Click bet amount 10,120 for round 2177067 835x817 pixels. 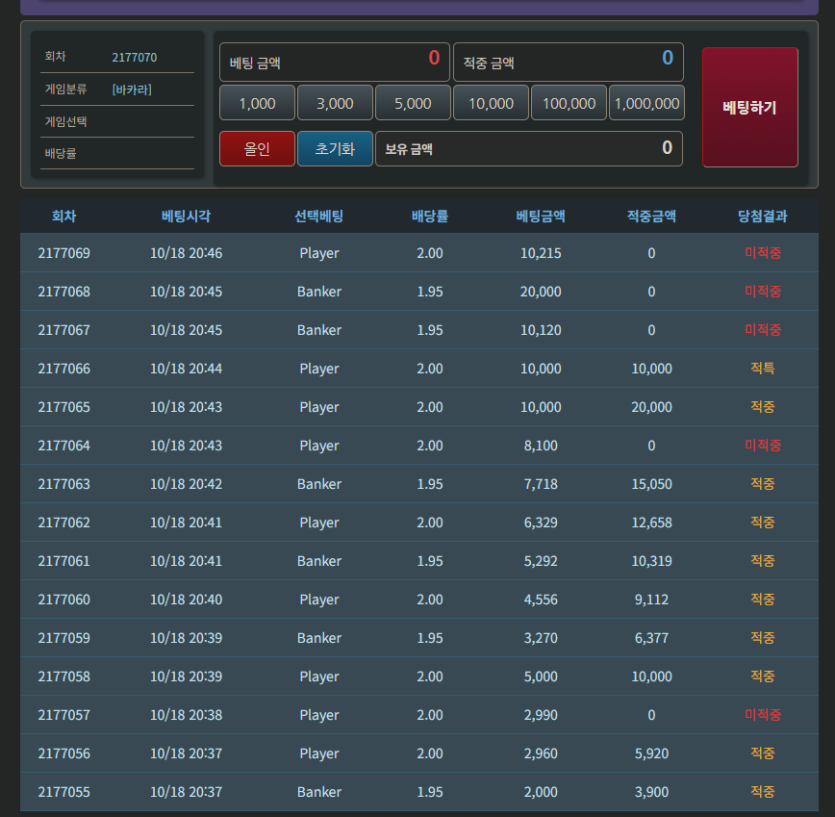[541, 330]
